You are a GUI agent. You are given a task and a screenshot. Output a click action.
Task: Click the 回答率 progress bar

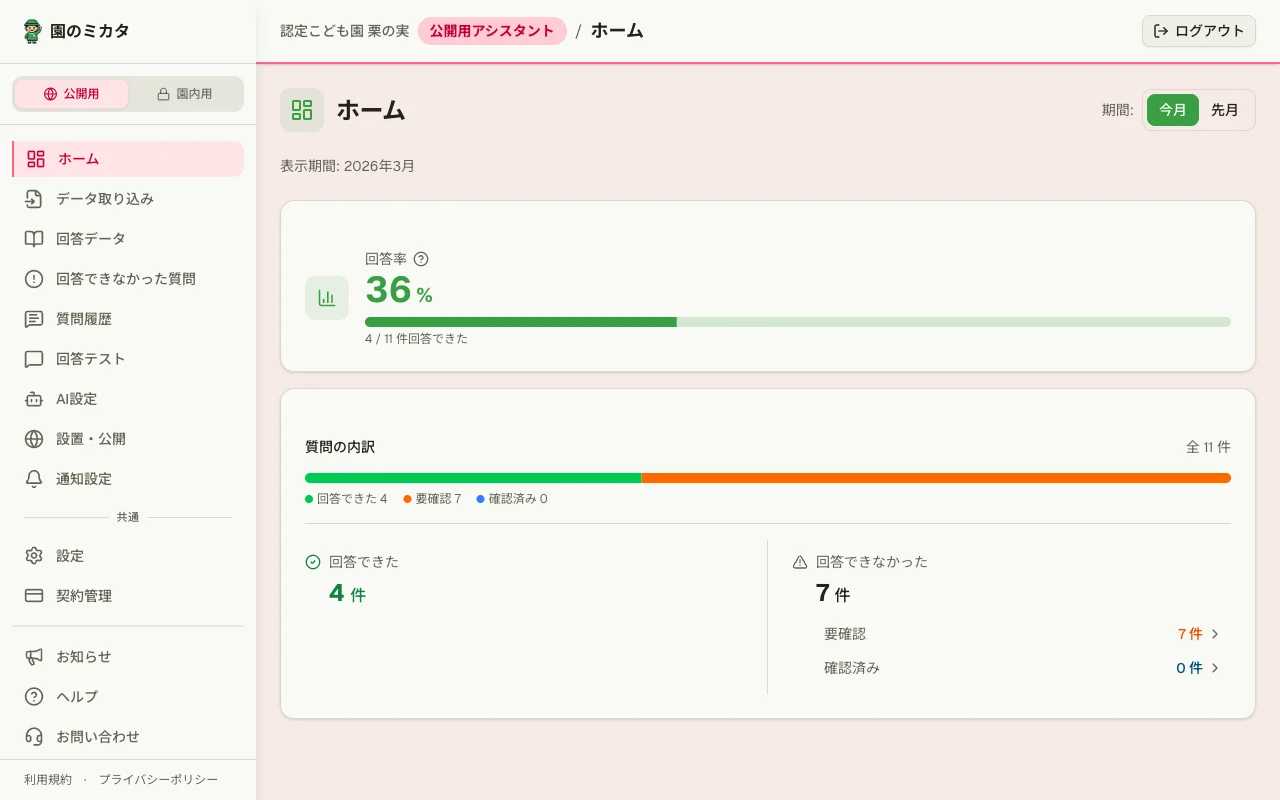797,322
